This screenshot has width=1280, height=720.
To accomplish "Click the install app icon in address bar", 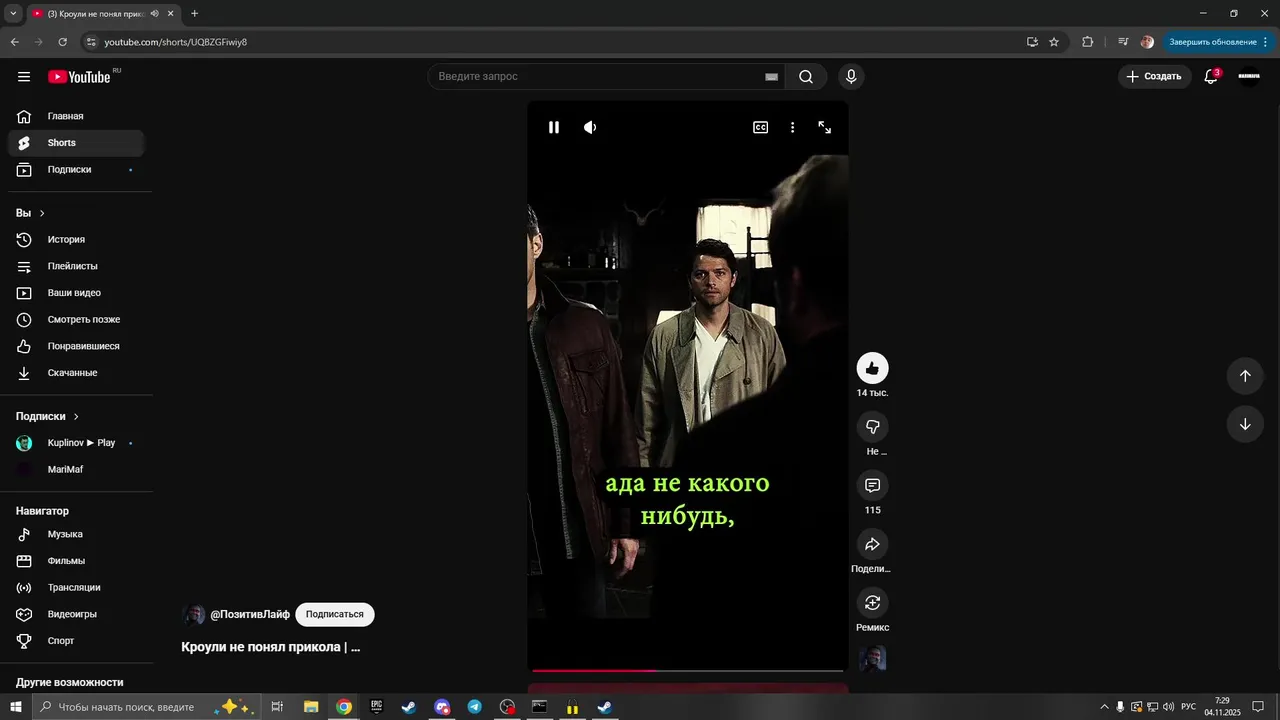I will tap(1032, 42).
